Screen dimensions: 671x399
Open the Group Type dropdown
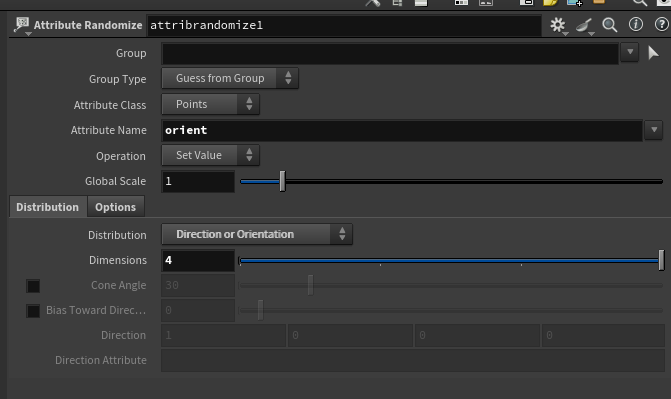coord(230,78)
